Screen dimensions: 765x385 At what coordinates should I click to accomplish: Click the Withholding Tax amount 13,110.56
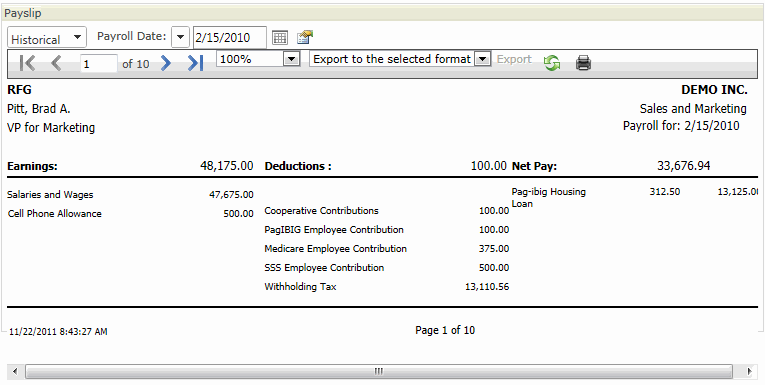coord(487,287)
